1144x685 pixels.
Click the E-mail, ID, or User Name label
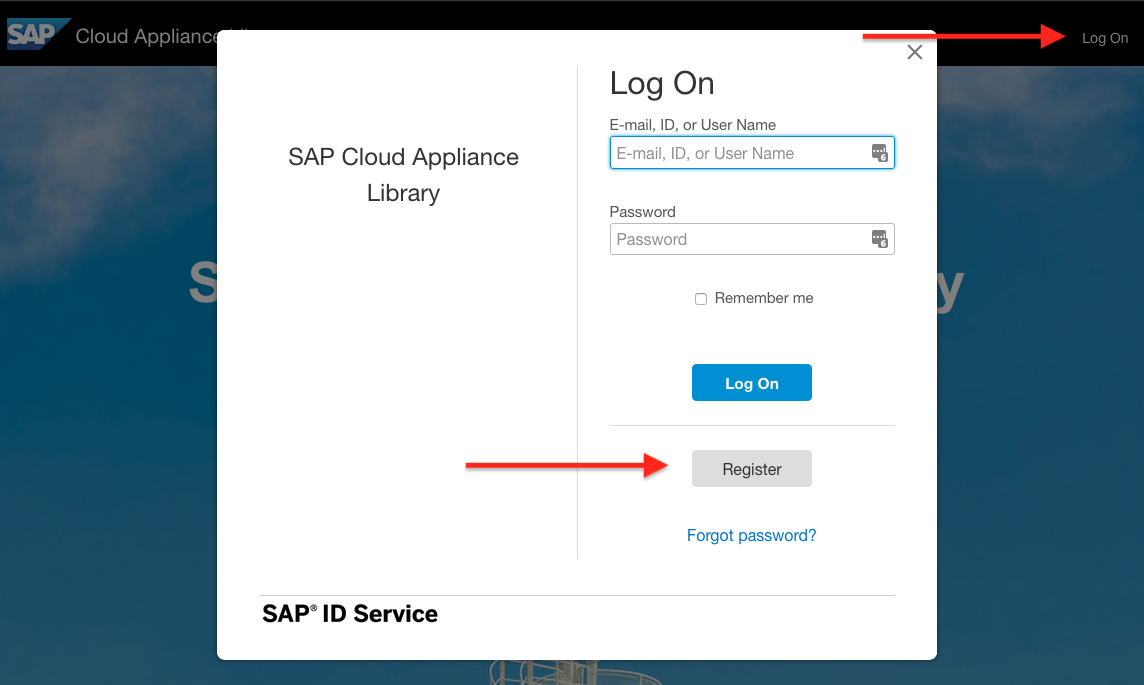click(x=693, y=125)
